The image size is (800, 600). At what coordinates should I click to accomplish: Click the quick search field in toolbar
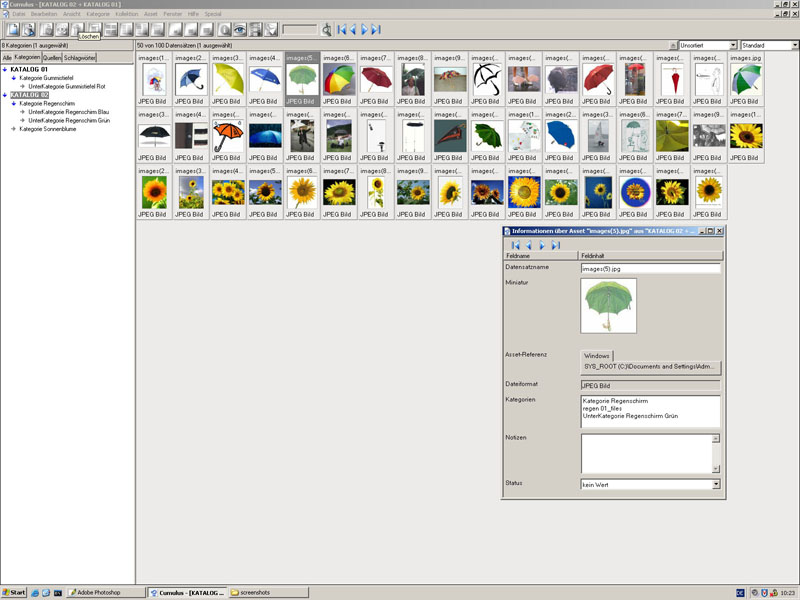coord(300,30)
